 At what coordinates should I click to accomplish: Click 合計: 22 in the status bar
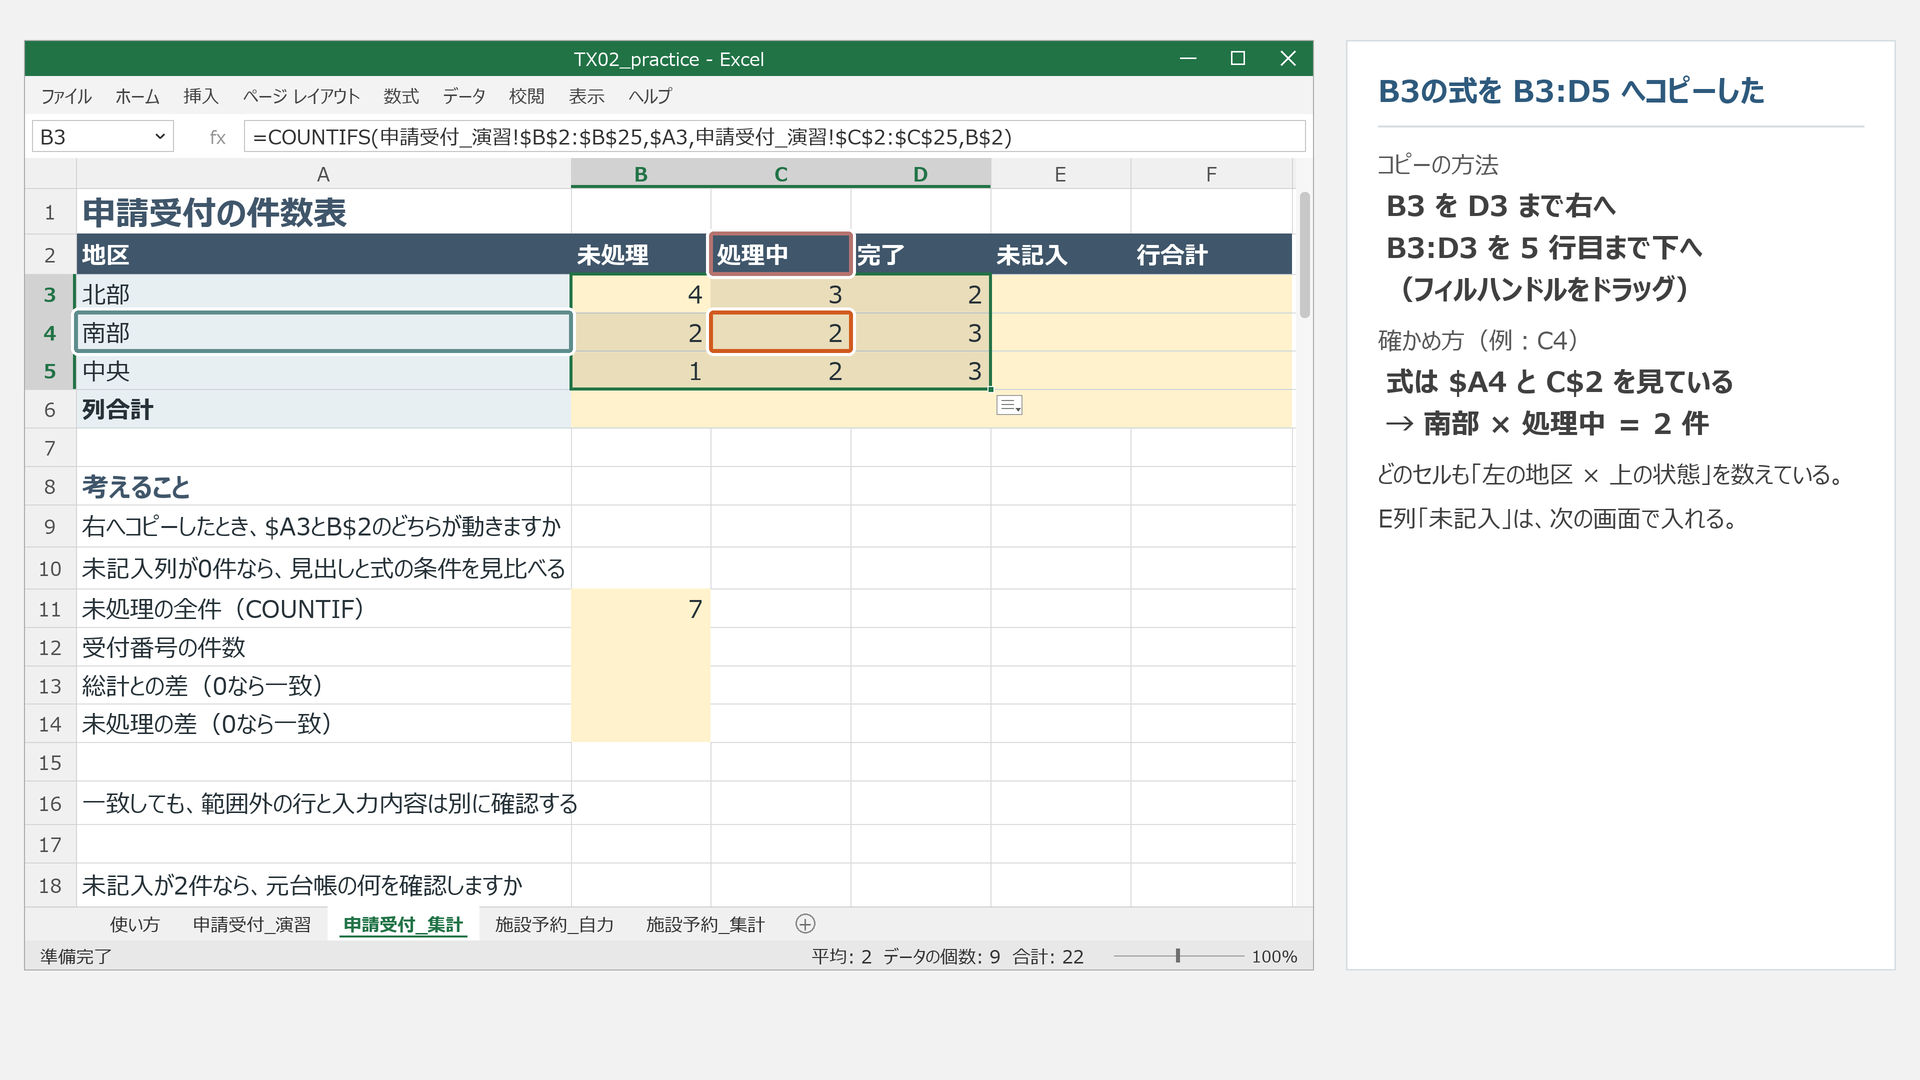tap(1048, 957)
